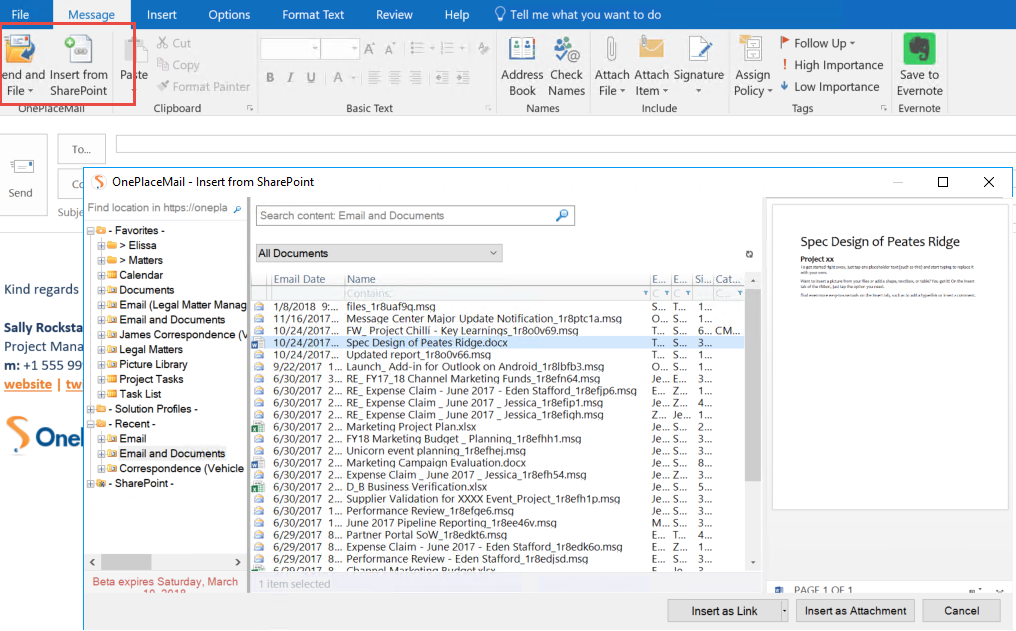Switch to the Insert tab

pos(161,14)
